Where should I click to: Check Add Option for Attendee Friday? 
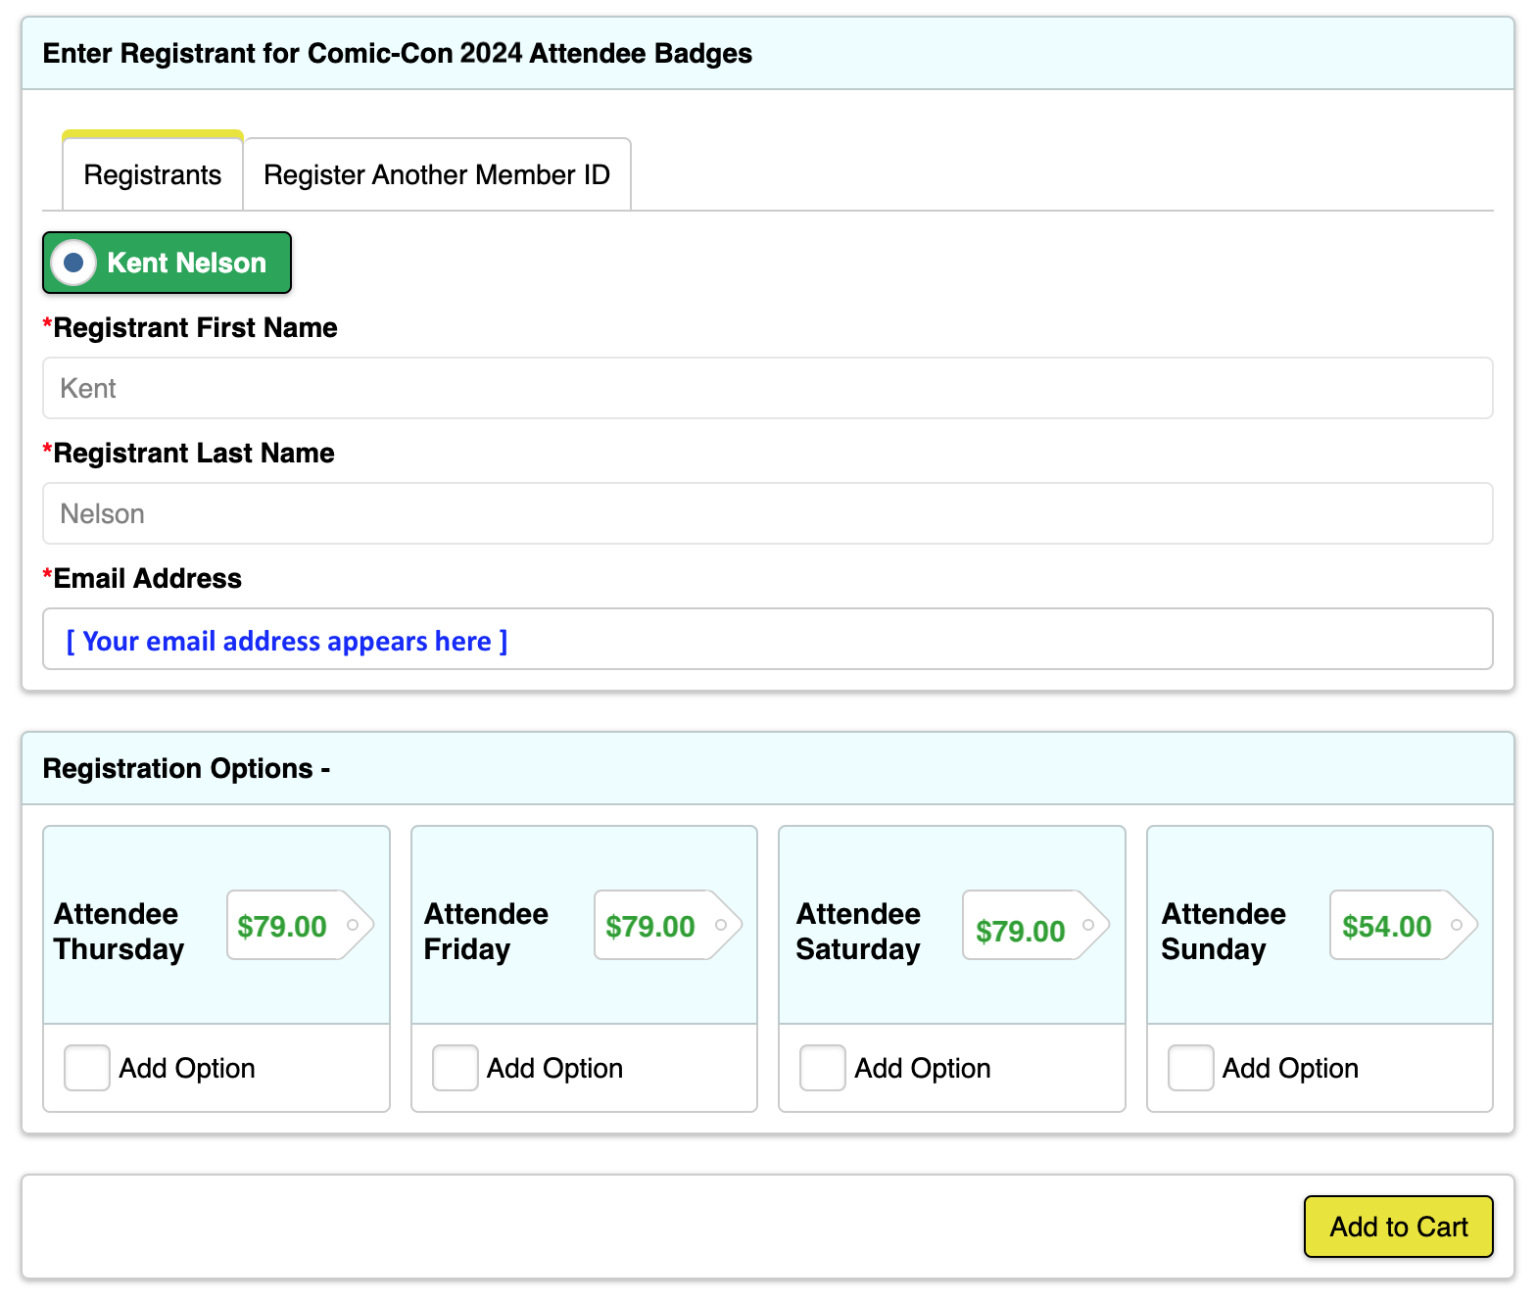455,1068
